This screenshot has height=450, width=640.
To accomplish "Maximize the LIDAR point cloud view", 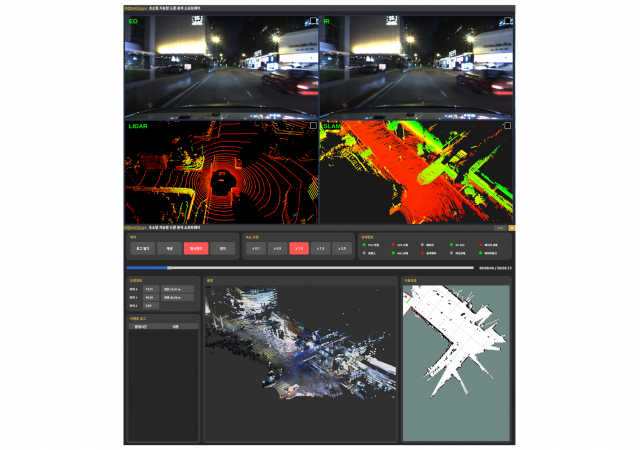I will click(x=313, y=127).
